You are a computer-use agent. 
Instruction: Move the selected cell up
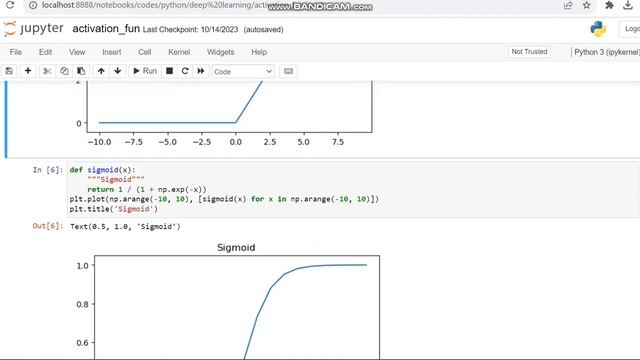click(101, 71)
